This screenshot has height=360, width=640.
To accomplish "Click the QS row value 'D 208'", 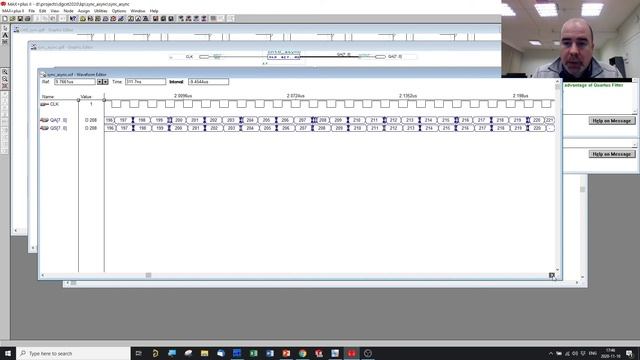I will [91, 128].
